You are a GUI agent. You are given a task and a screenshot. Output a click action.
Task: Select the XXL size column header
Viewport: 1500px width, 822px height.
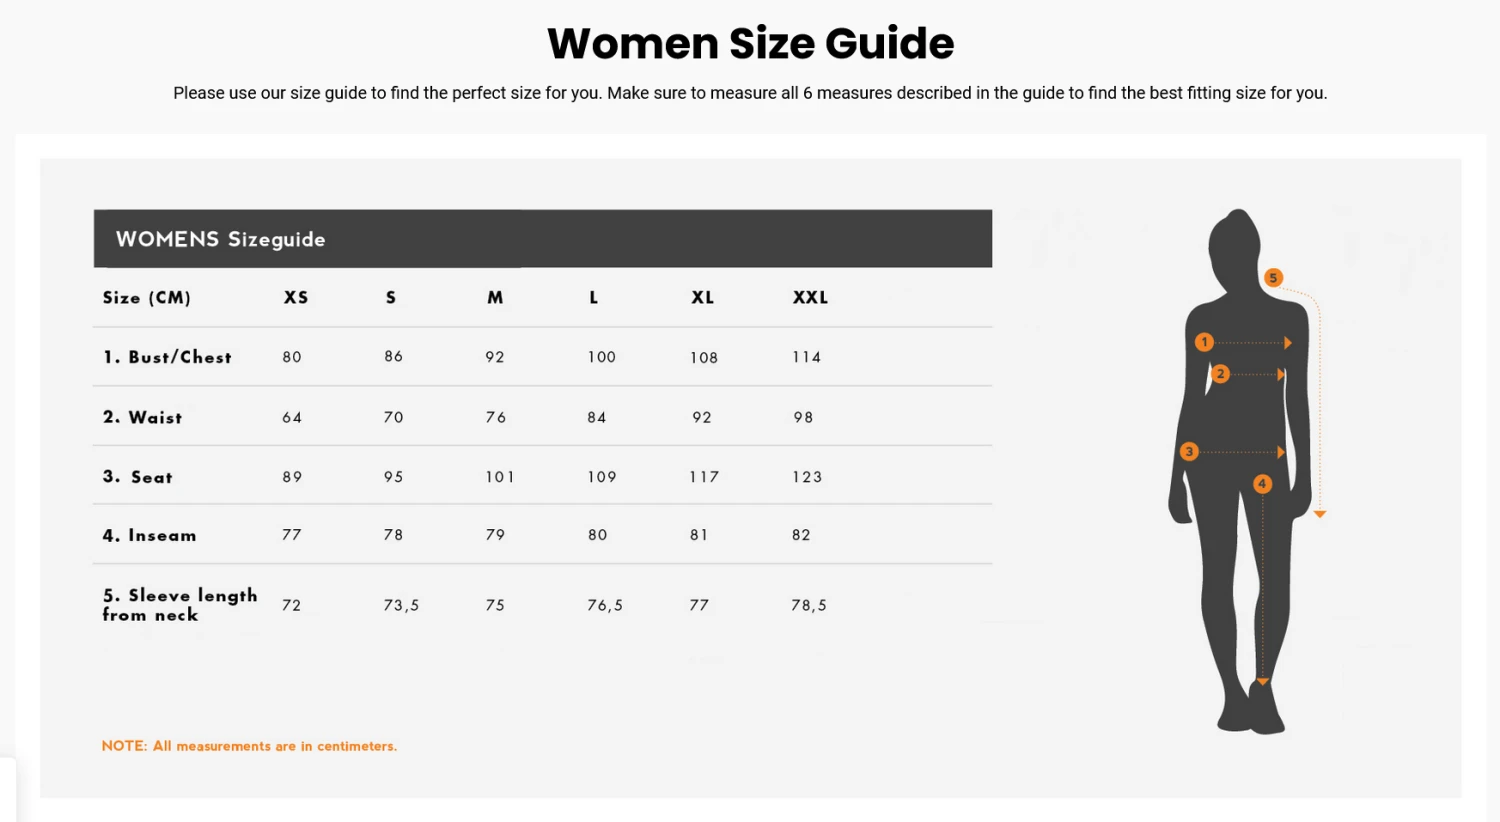tap(810, 298)
